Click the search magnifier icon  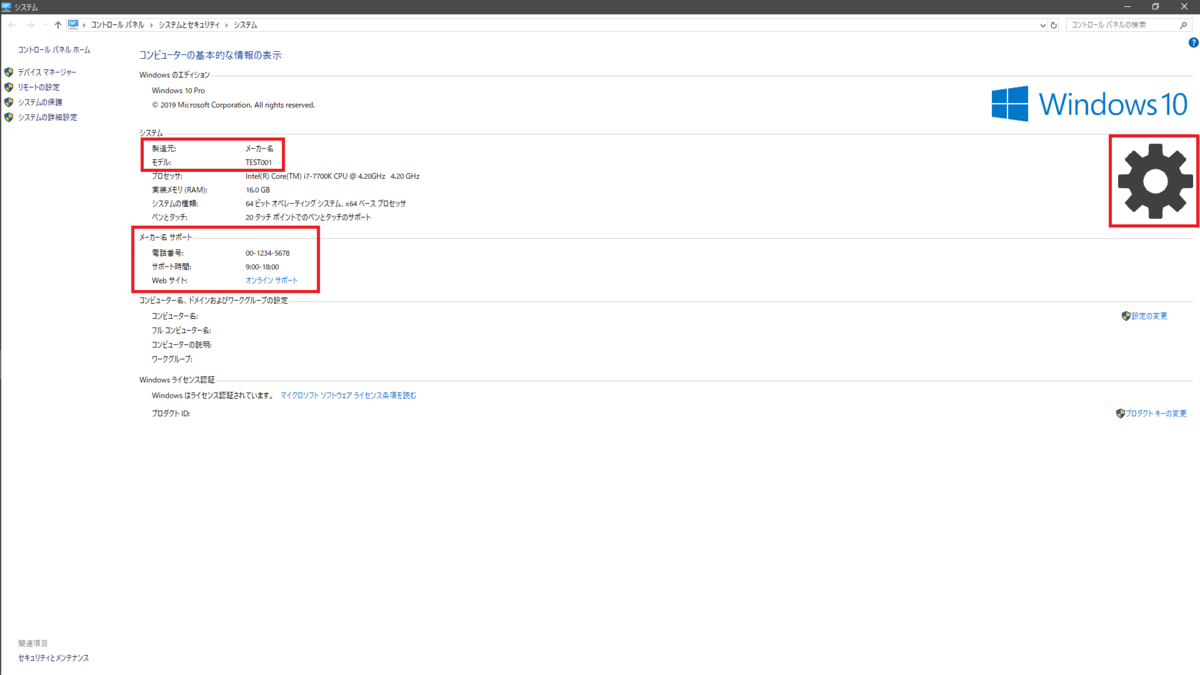pyautogui.click(x=1184, y=25)
